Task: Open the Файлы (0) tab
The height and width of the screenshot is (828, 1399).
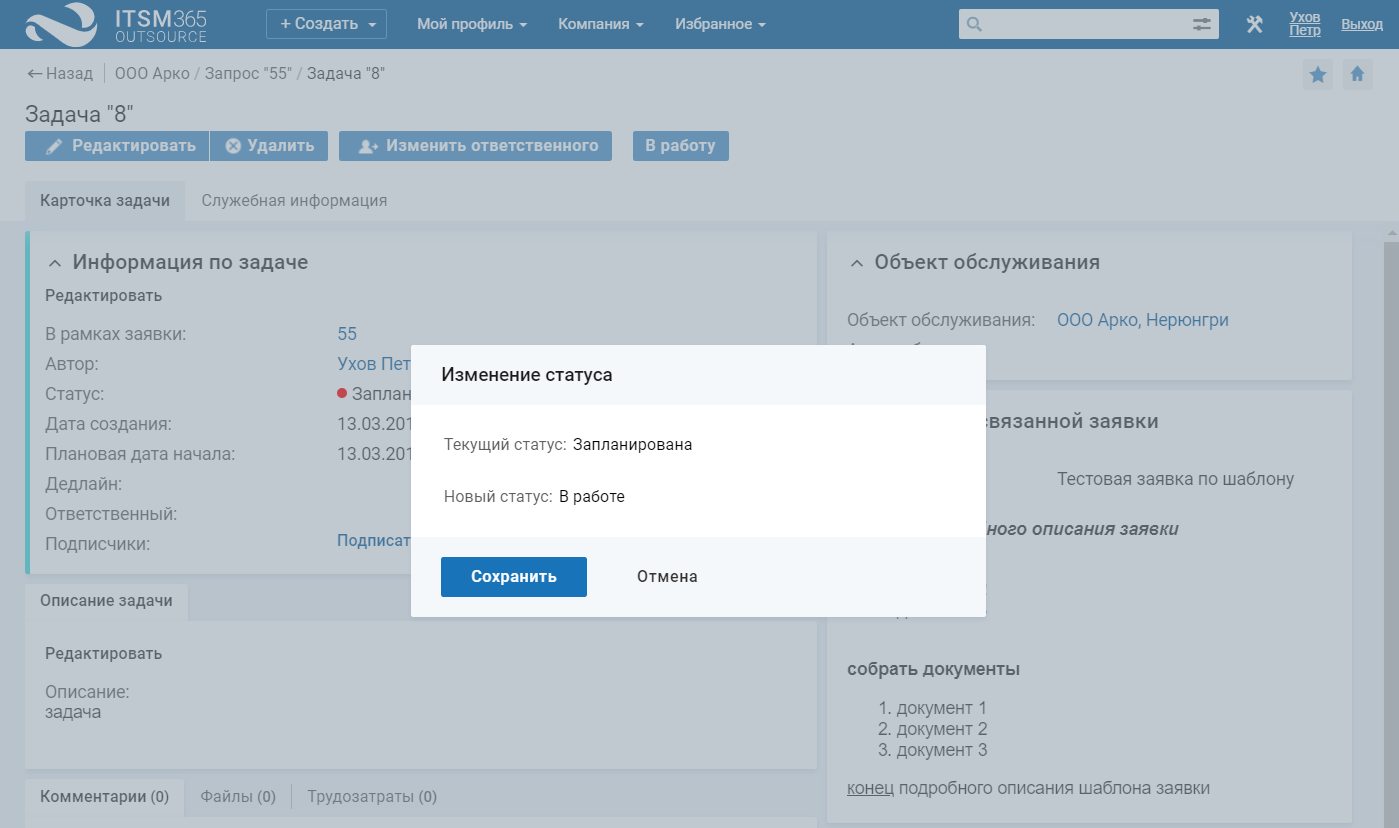Action: [238, 797]
